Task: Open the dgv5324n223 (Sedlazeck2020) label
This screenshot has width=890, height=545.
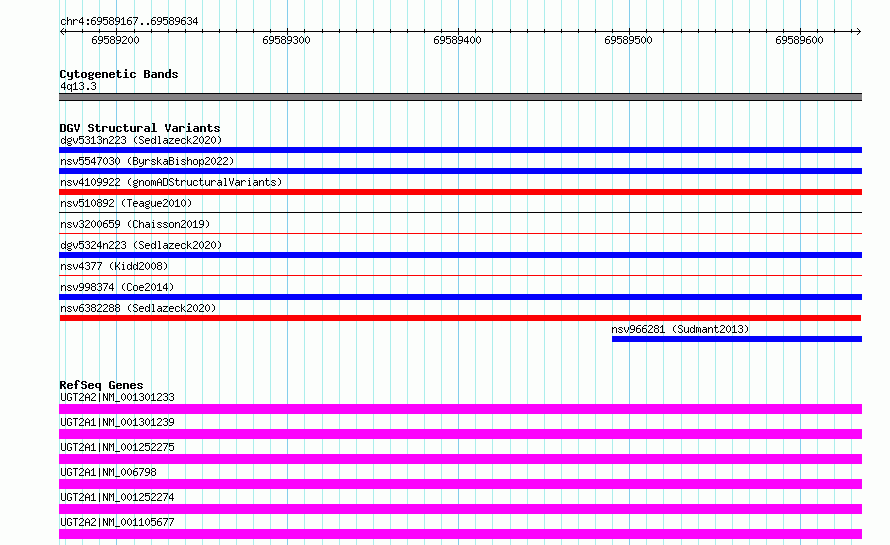Action: [x=141, y=245]
